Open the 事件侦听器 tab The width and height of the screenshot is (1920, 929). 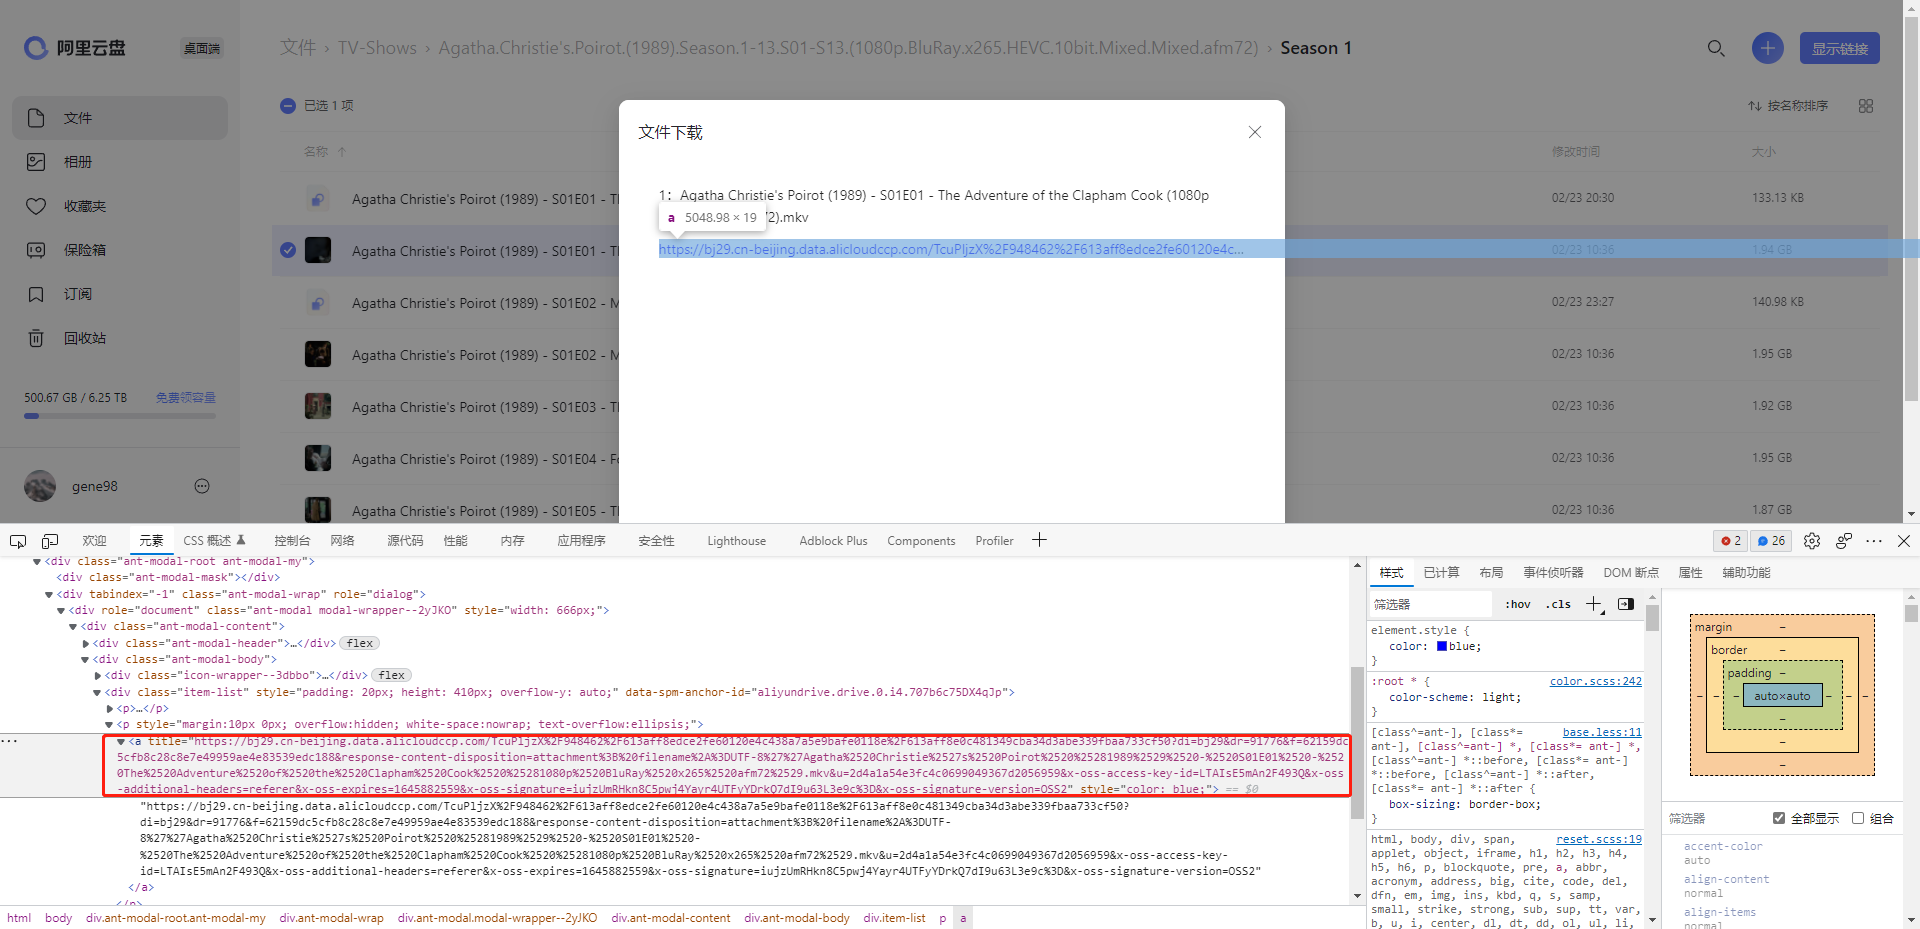tap(1553, 573)
